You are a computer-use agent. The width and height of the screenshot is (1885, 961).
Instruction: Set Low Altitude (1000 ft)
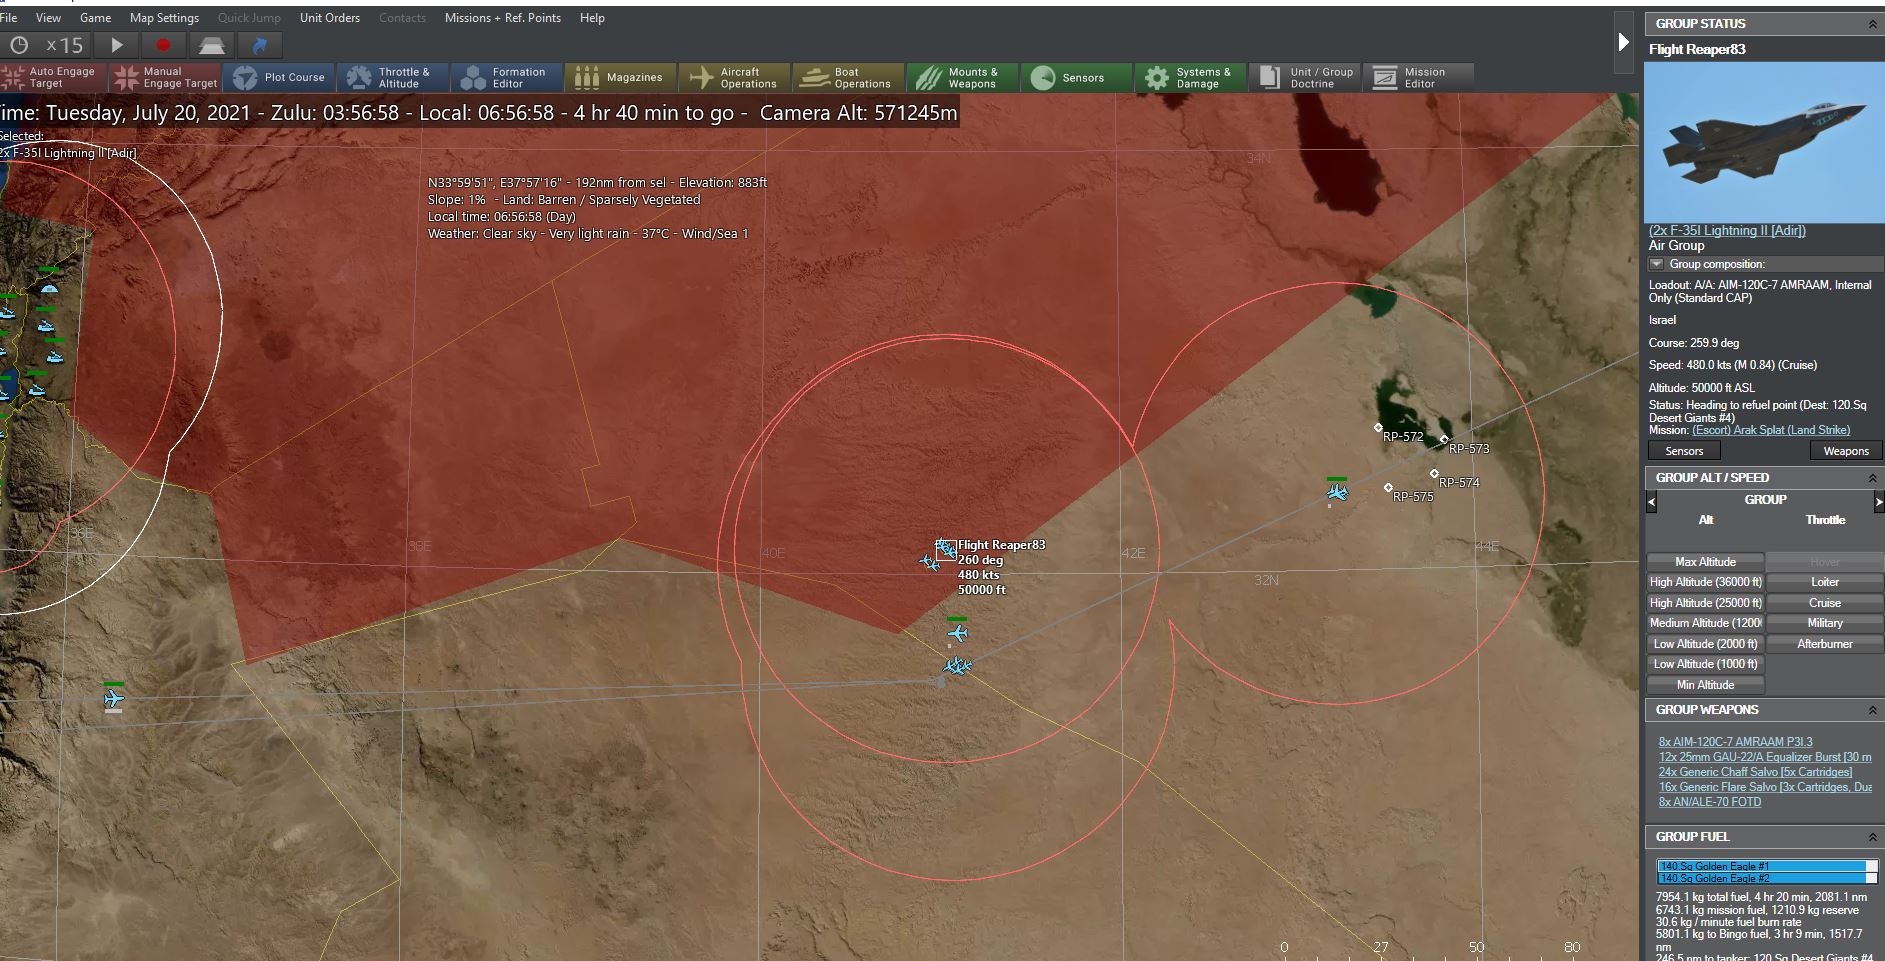coord(1705,664)
